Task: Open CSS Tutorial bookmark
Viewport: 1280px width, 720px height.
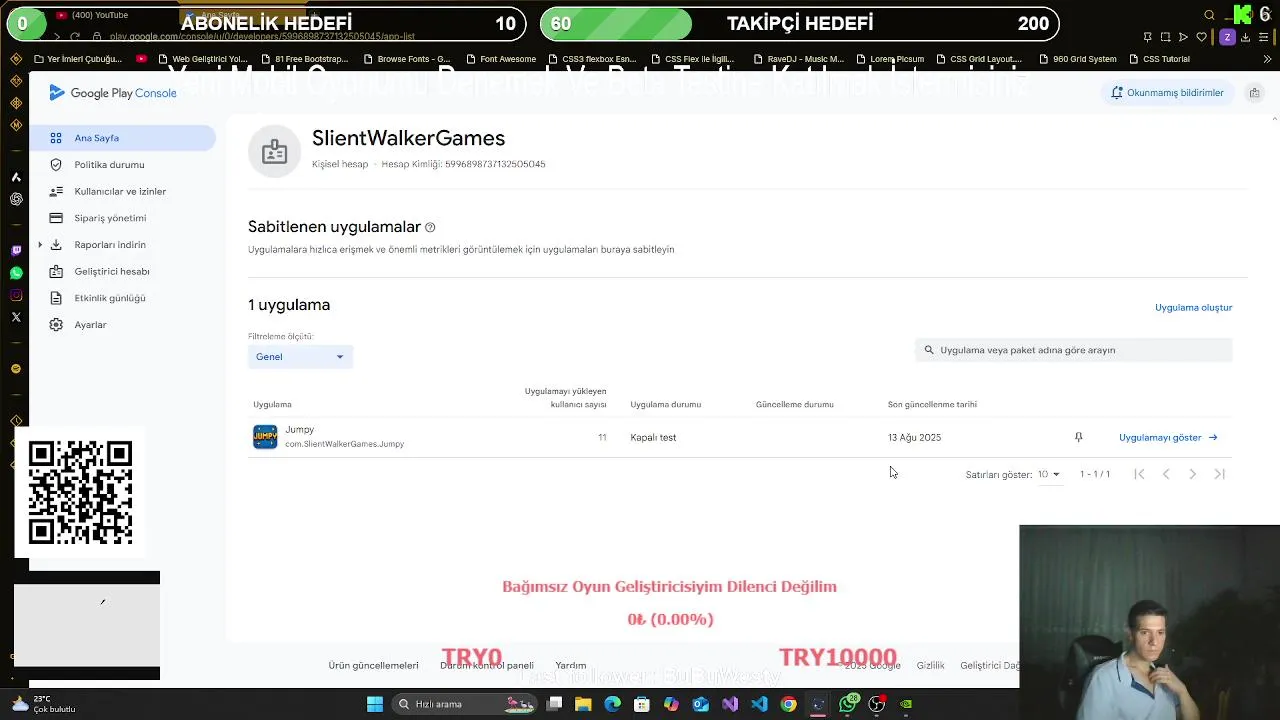Action: tap(1159, 59)
